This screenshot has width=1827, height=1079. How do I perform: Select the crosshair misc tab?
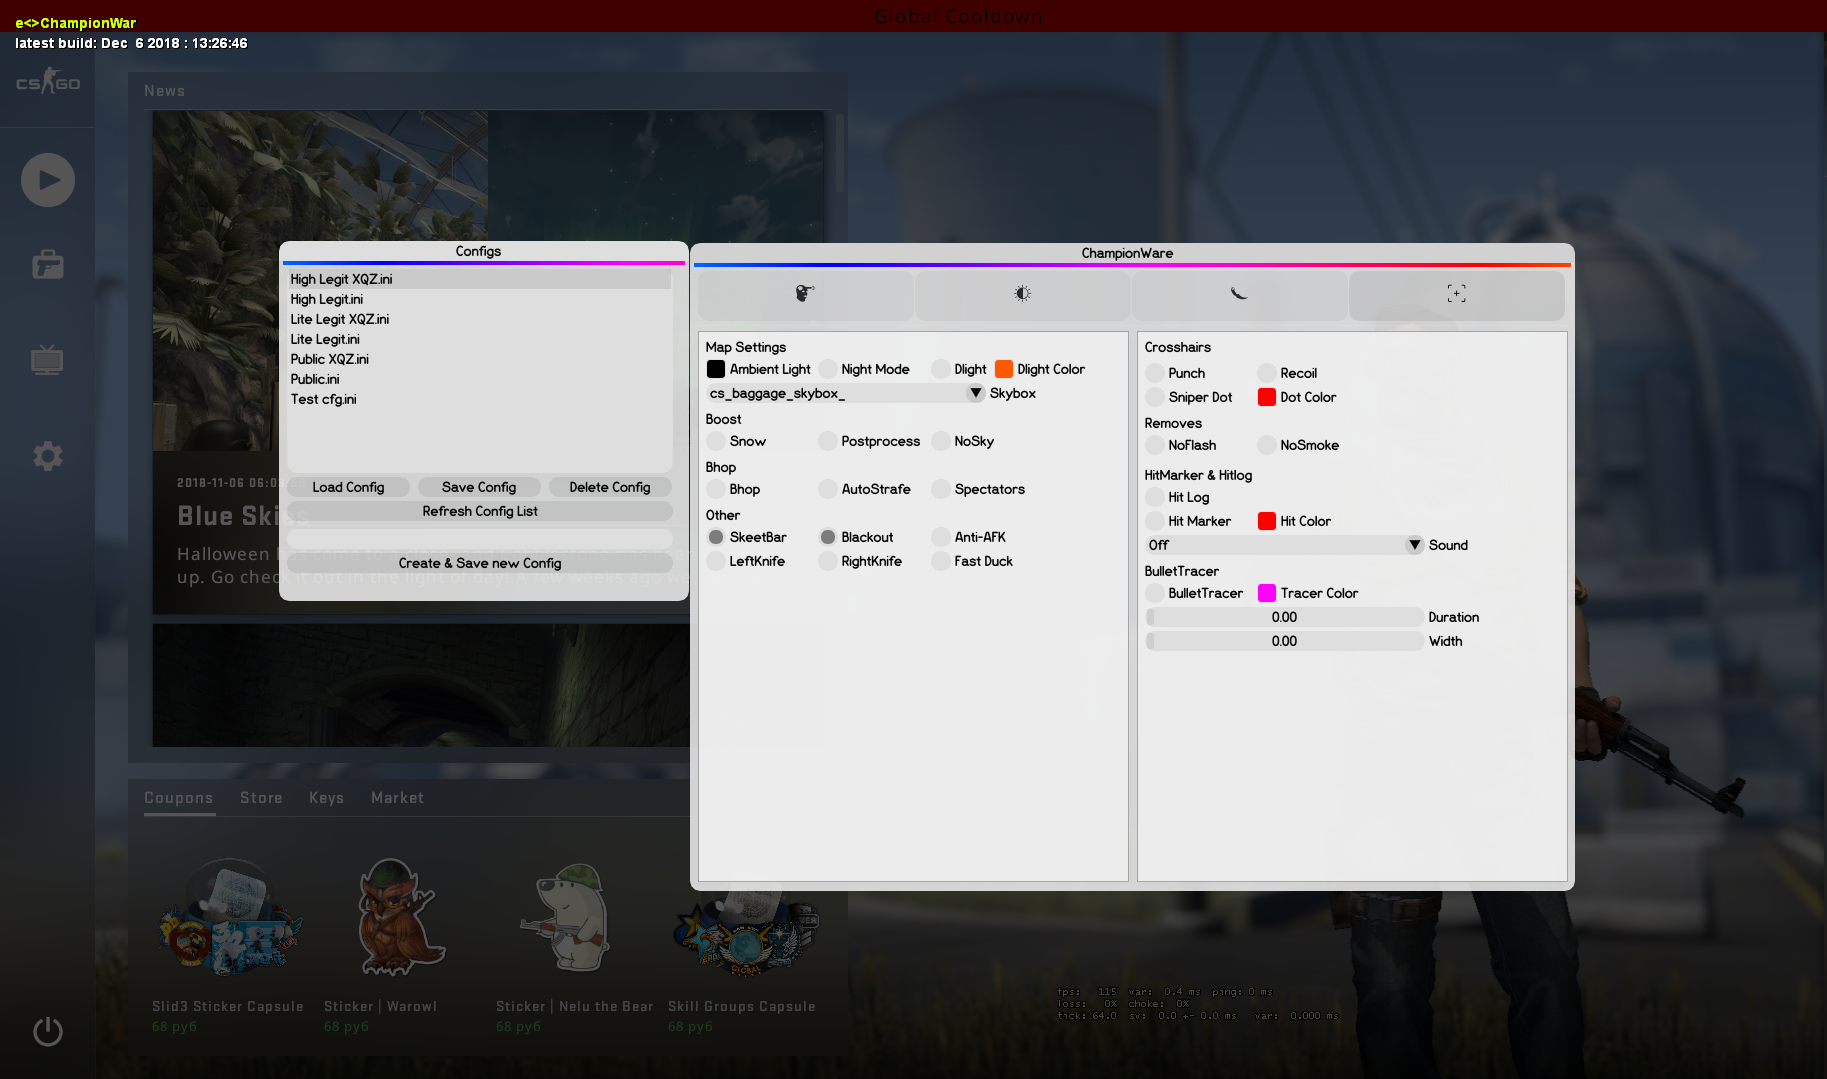[x=1456, y=294]
